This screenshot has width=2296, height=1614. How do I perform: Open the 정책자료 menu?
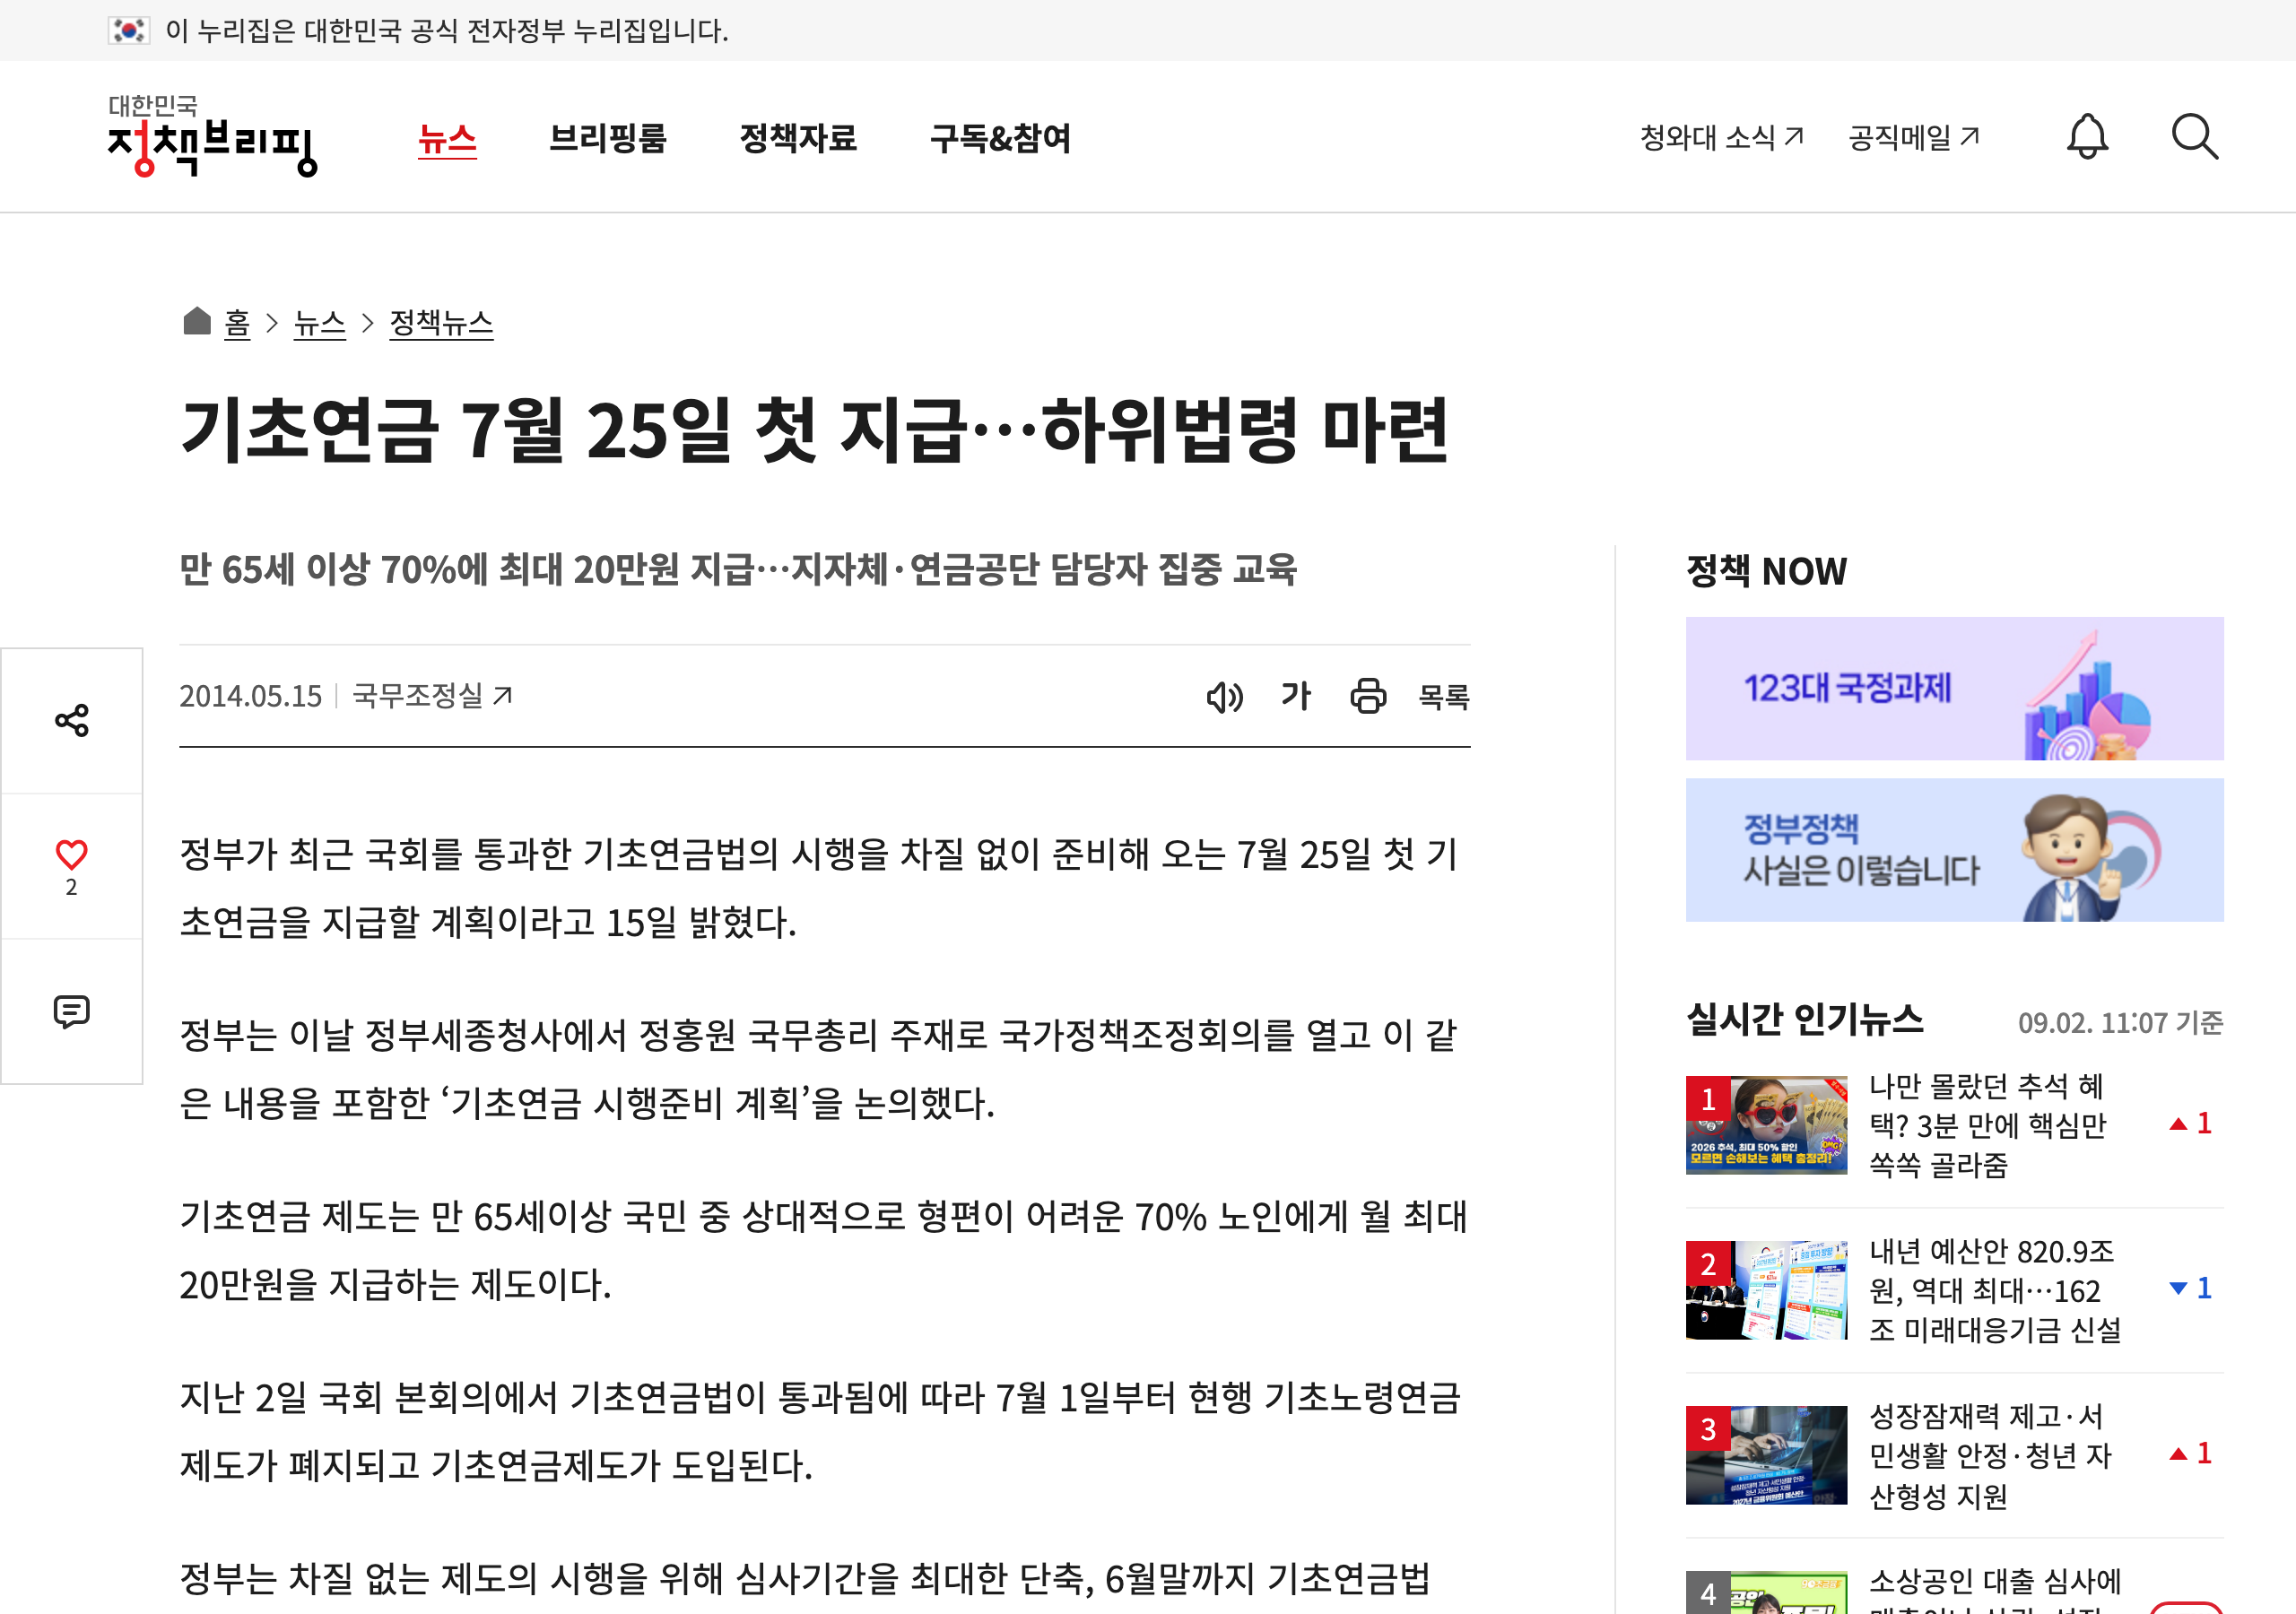click(798, 138)
